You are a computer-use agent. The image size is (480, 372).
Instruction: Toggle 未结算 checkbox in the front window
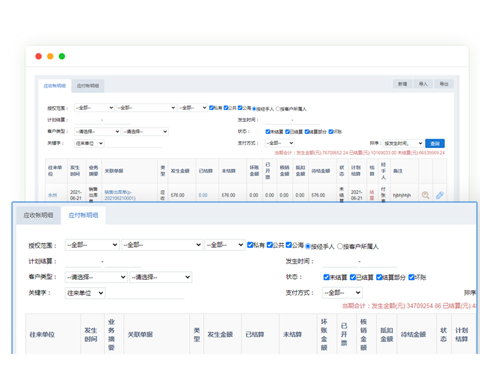click(x=326, y=277)
